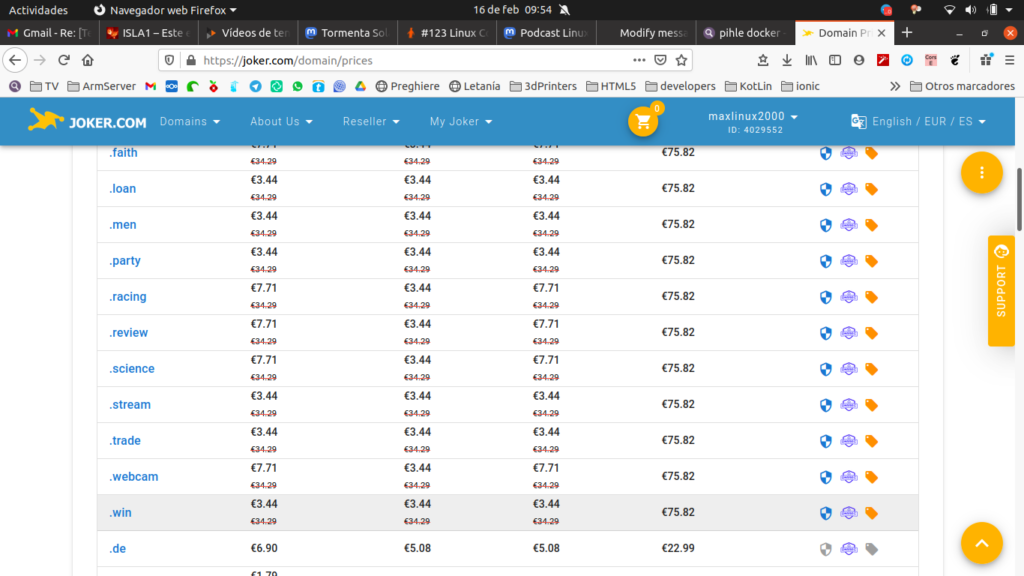1024x576 pixels.
Task: Open the Actividades overview
Action: (x=38, y=10)
